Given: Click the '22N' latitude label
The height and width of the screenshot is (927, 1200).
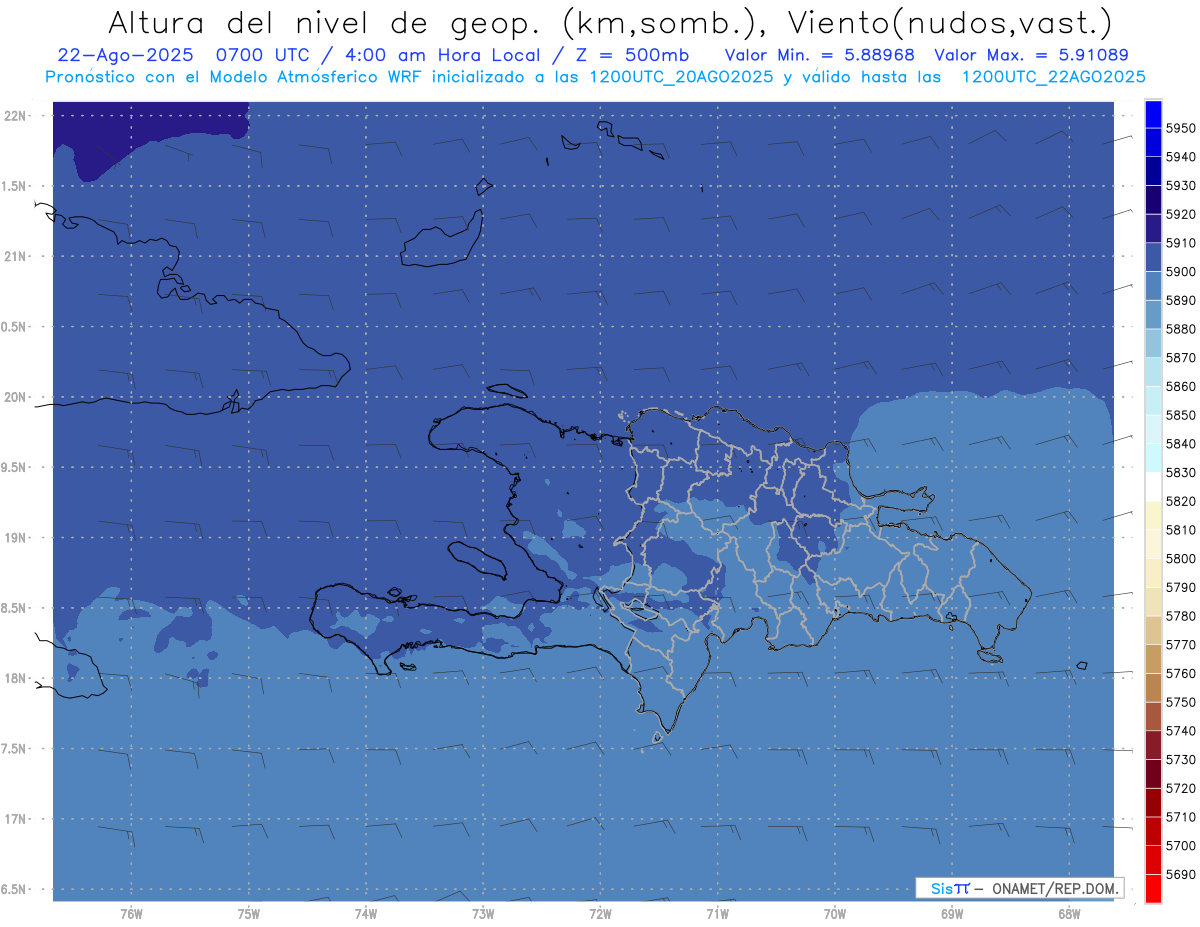Looking at the screenshot, I should [x=17, y=116].
